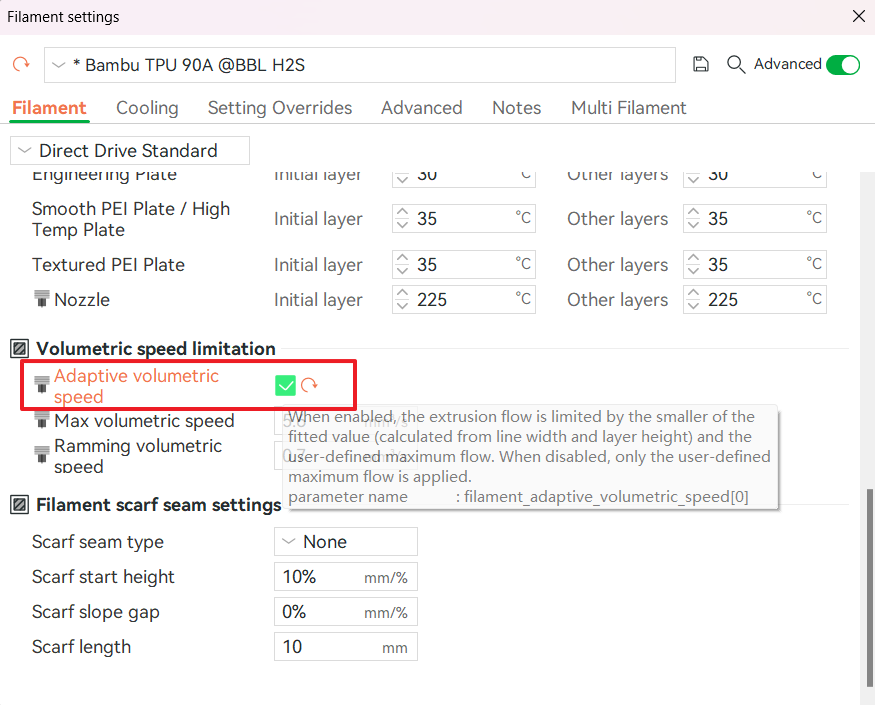Open the settings search magnifier

[x=735, y=64]
